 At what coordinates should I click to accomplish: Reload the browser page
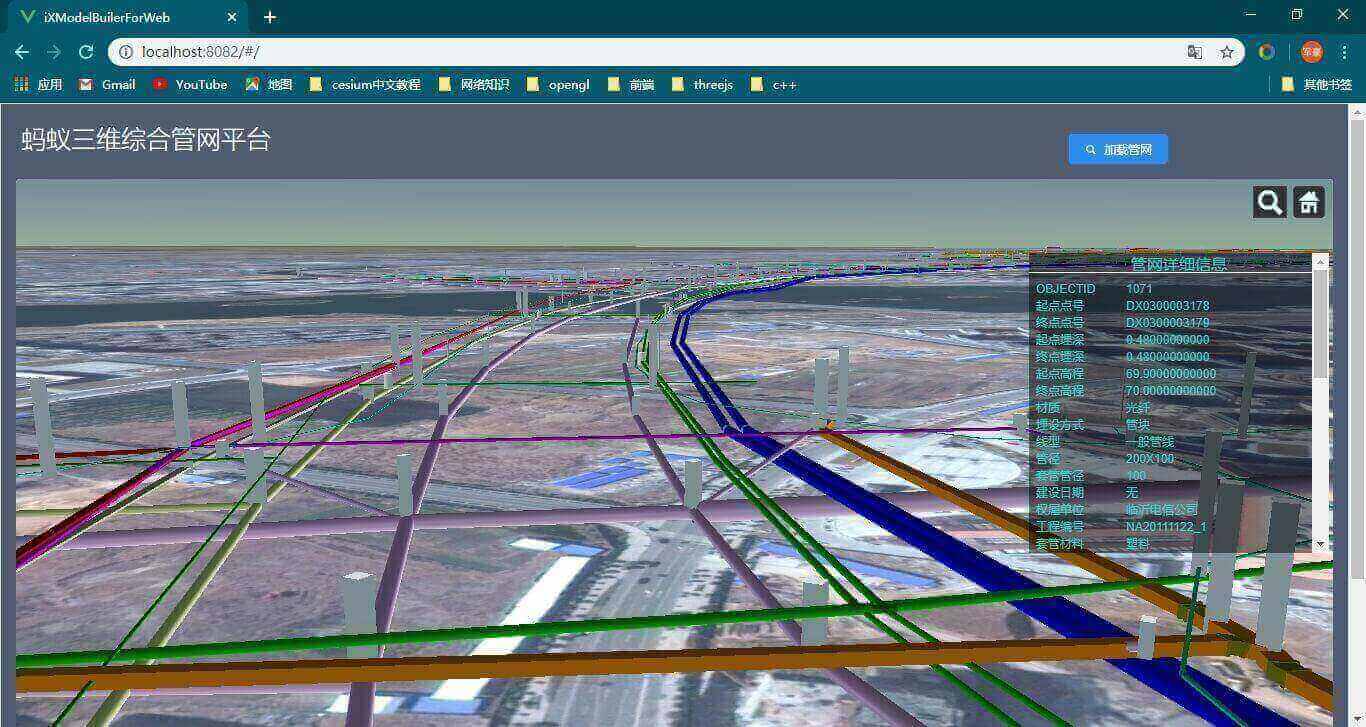point(86,52)
